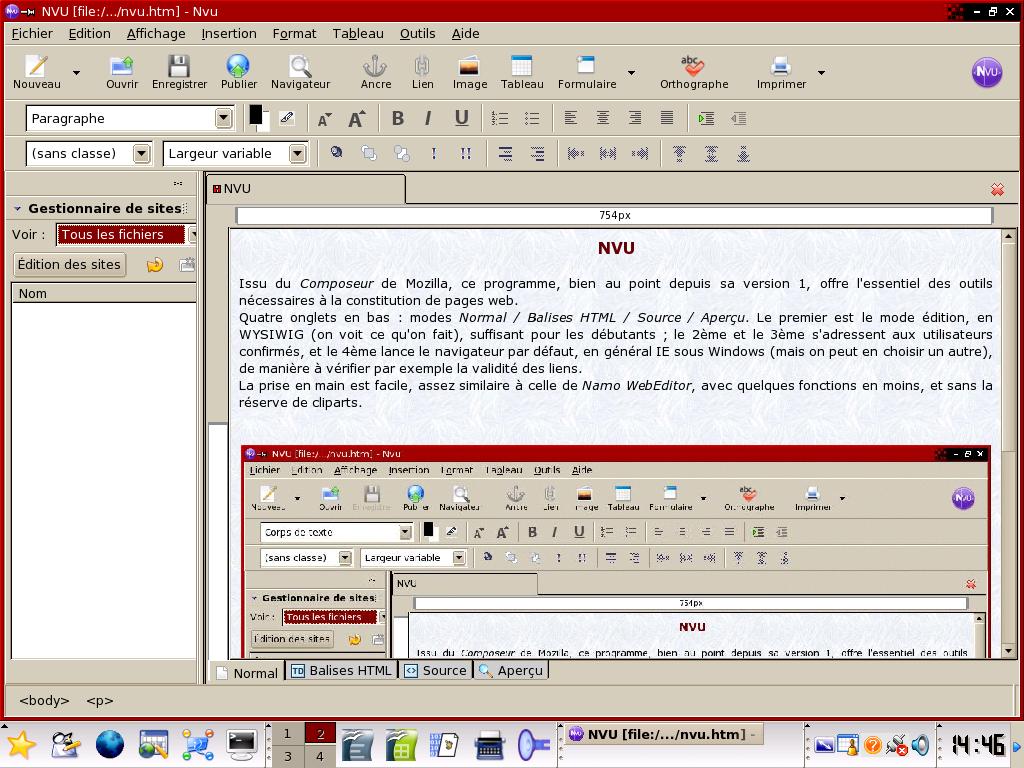This screenshot has width=1024, height=768.
Task: Open the Format menu
Action: tap(294, 33)
